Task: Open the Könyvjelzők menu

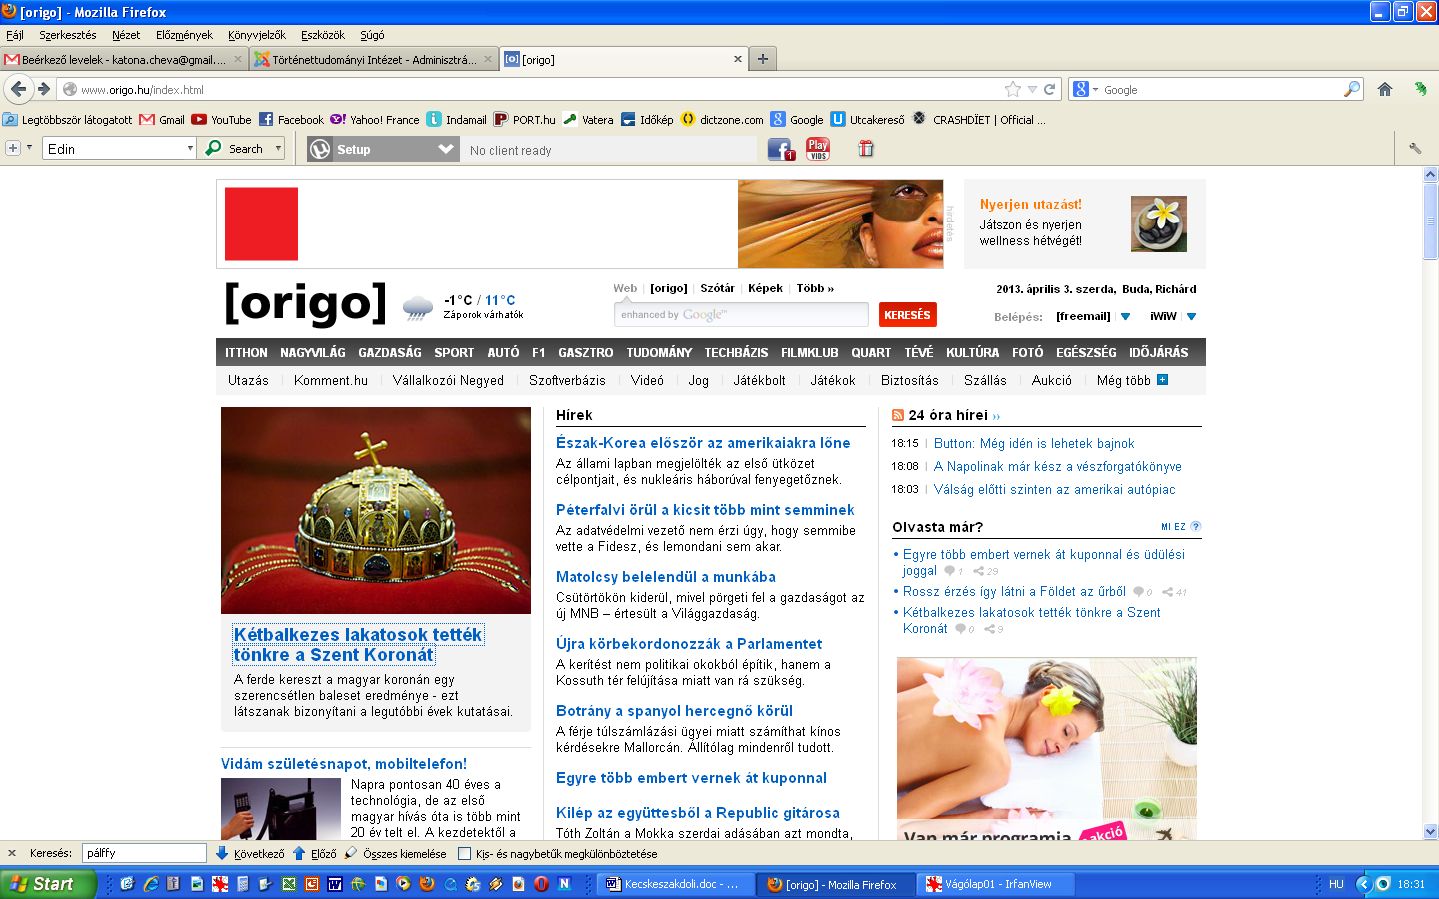Action: (257, 35)
